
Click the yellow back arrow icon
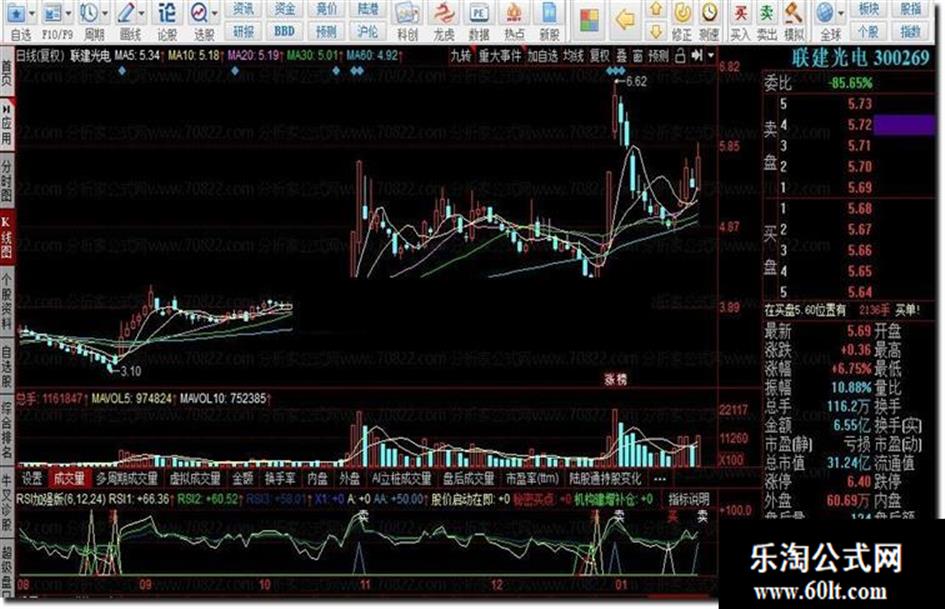pos(624,21)
